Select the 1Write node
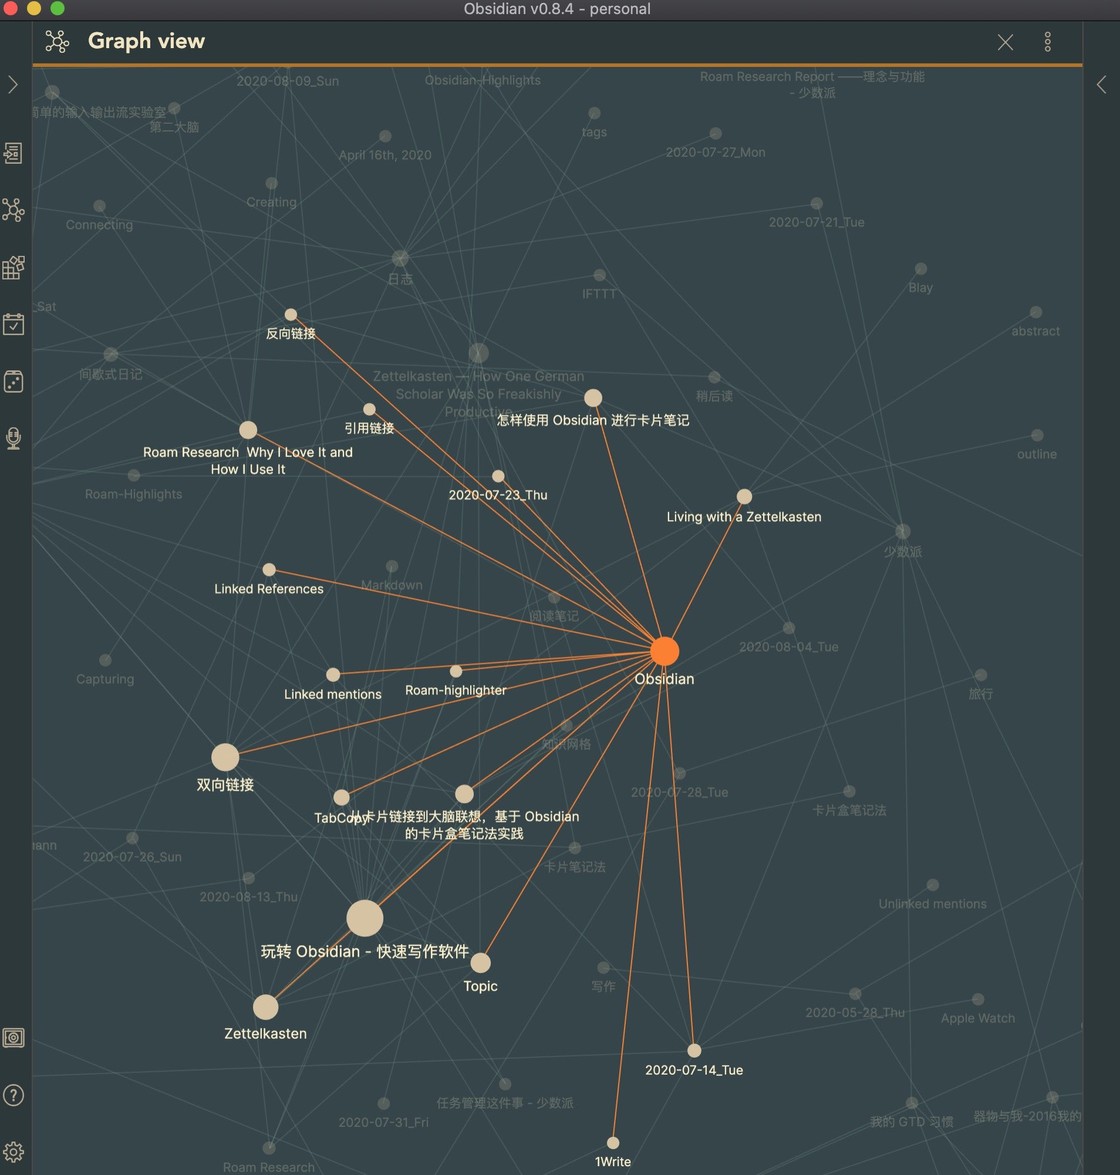 [613, 1143]
